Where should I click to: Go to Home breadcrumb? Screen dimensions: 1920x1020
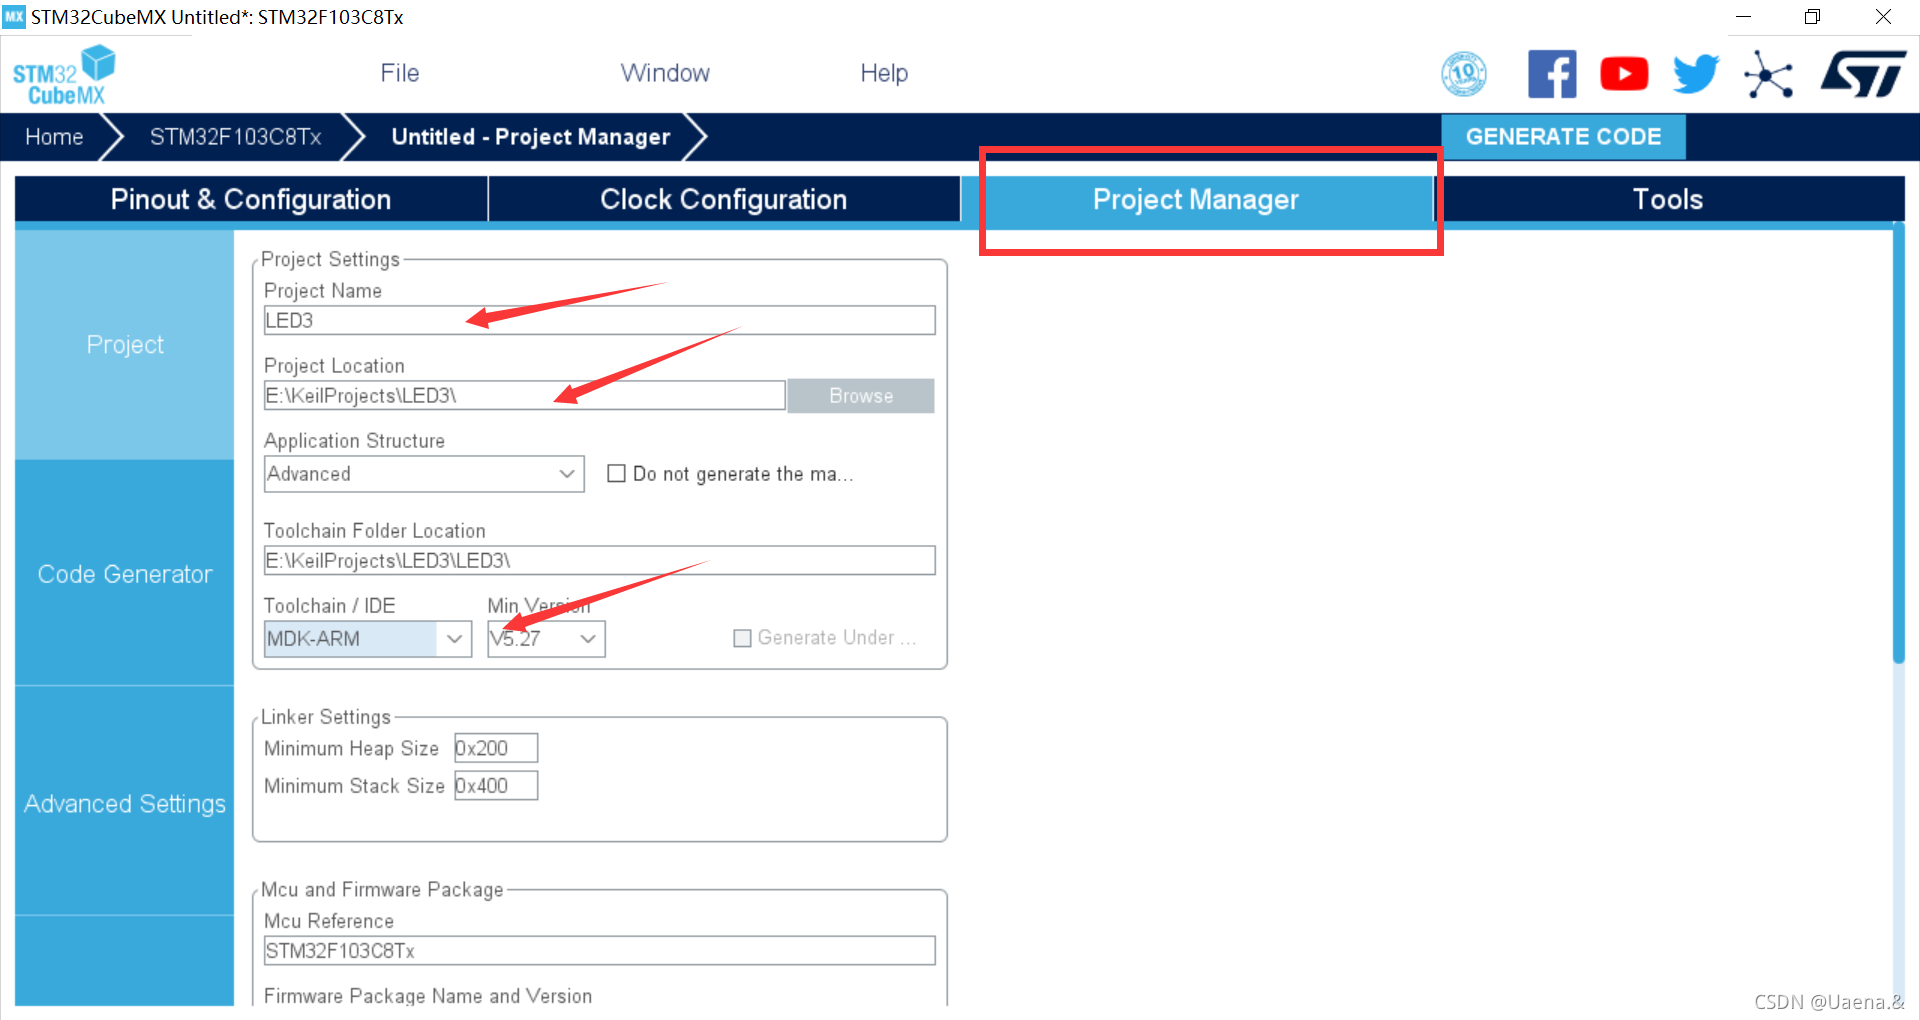[54, 137]
